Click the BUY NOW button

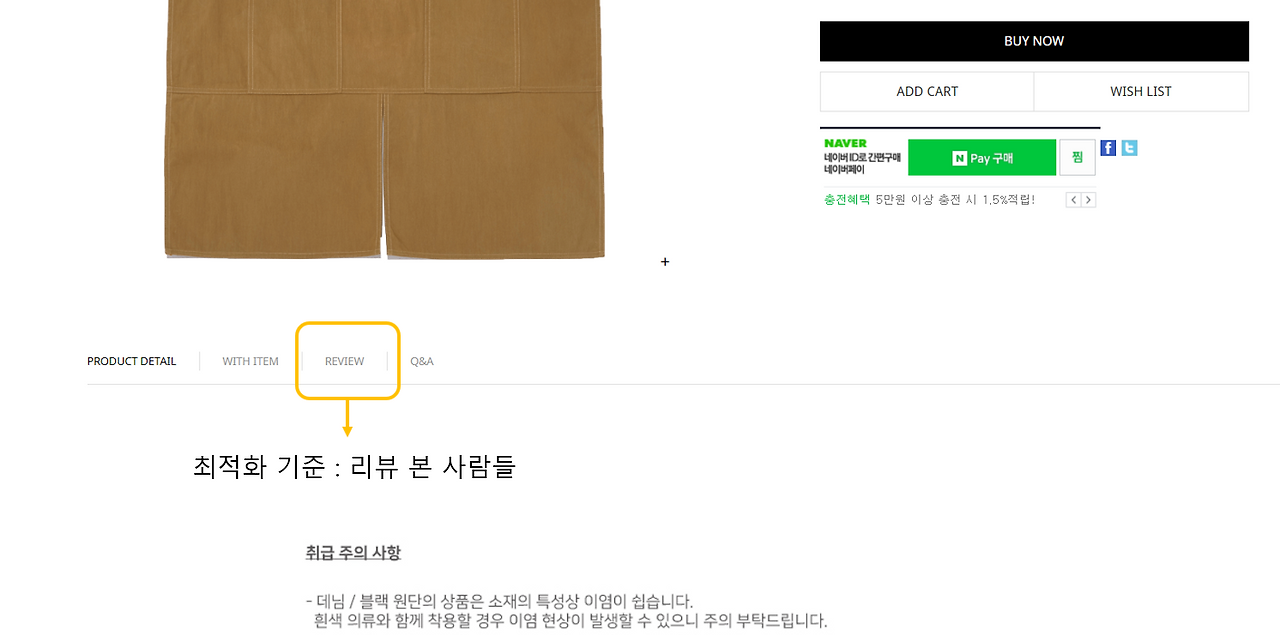point(1034,41)
